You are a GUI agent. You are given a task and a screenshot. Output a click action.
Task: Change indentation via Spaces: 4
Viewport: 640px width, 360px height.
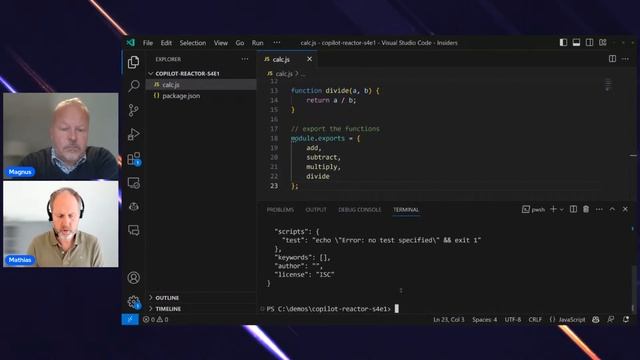pos(484,320)
